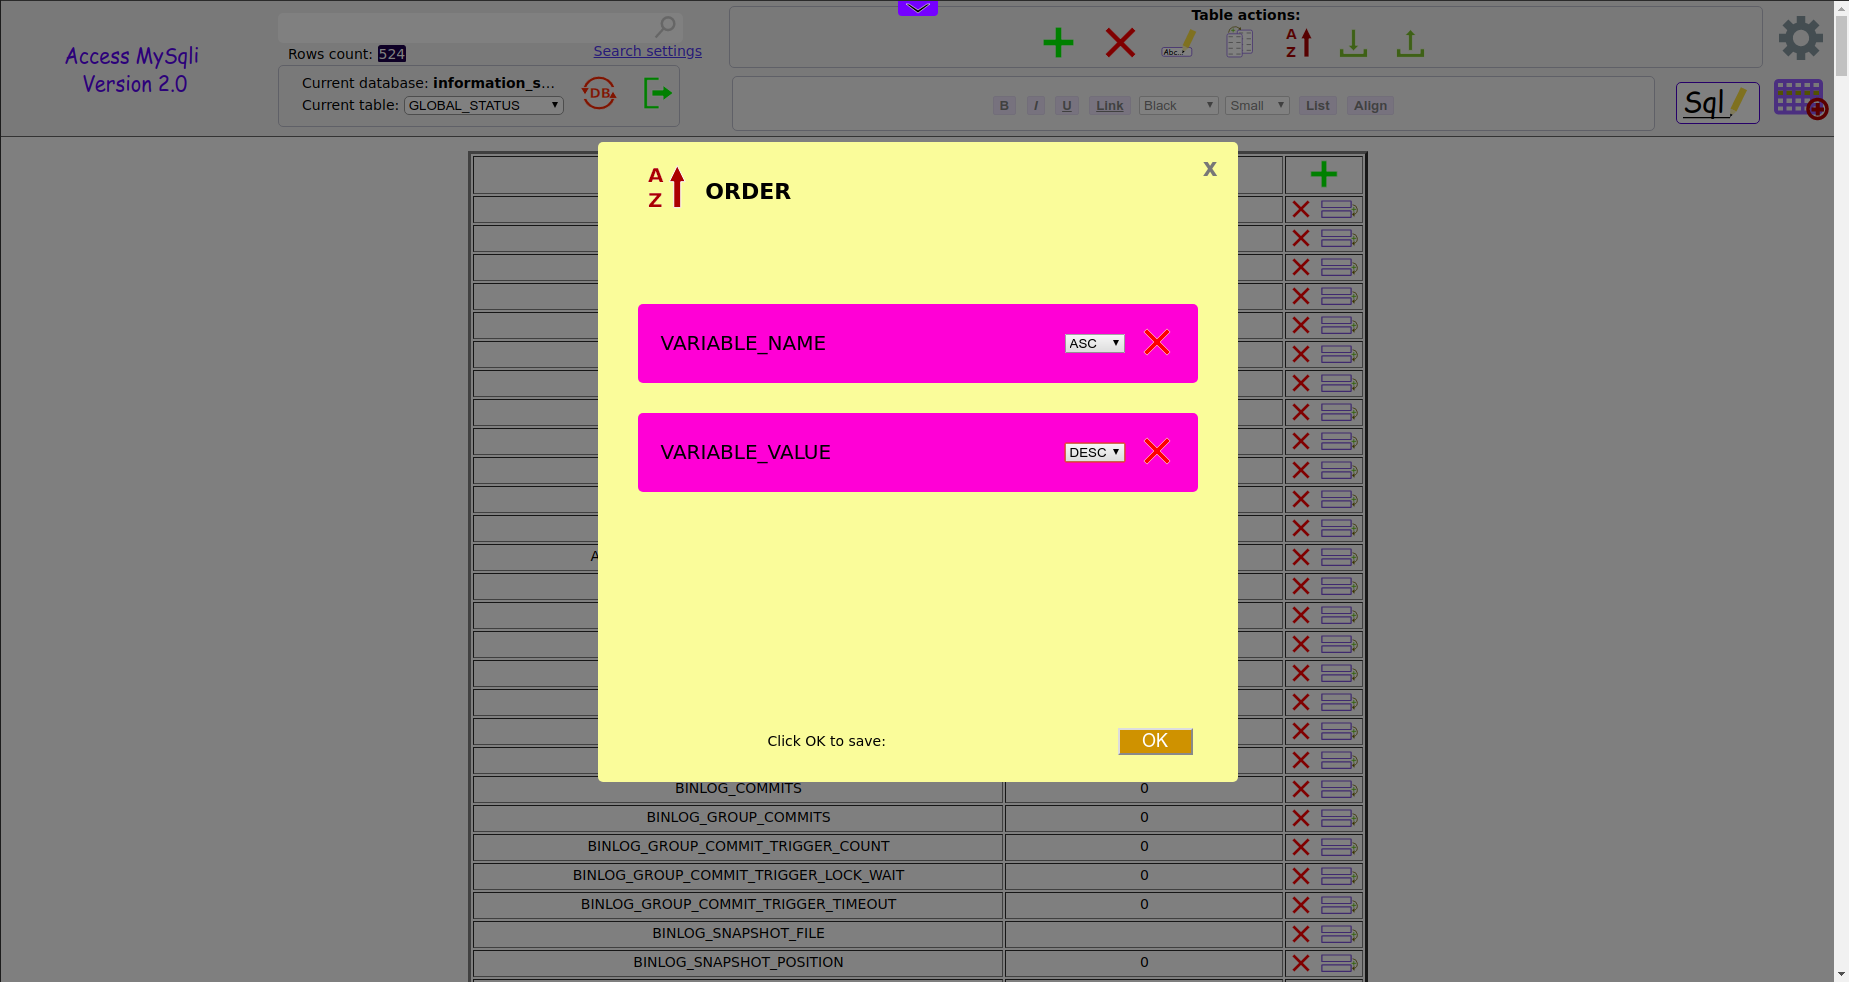Click the rename table pencil icon

coord(1178,43)
